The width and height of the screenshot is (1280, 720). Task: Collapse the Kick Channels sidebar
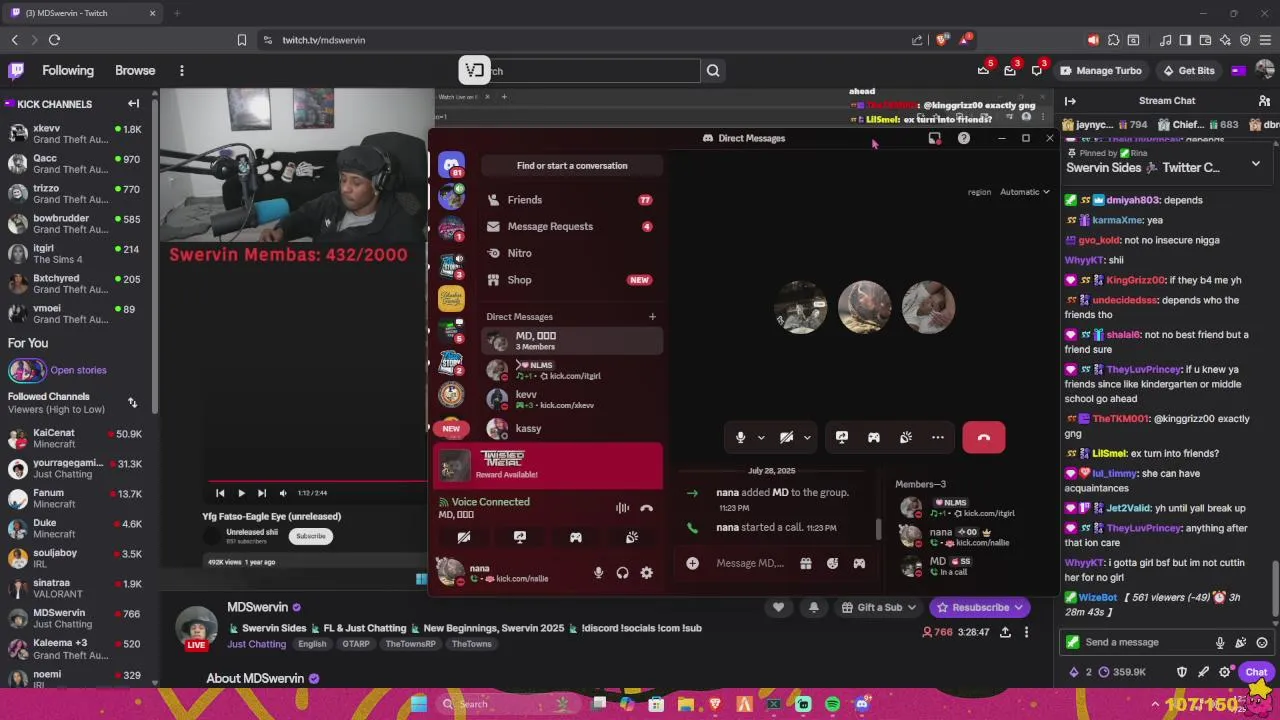(x=133, y=104)
